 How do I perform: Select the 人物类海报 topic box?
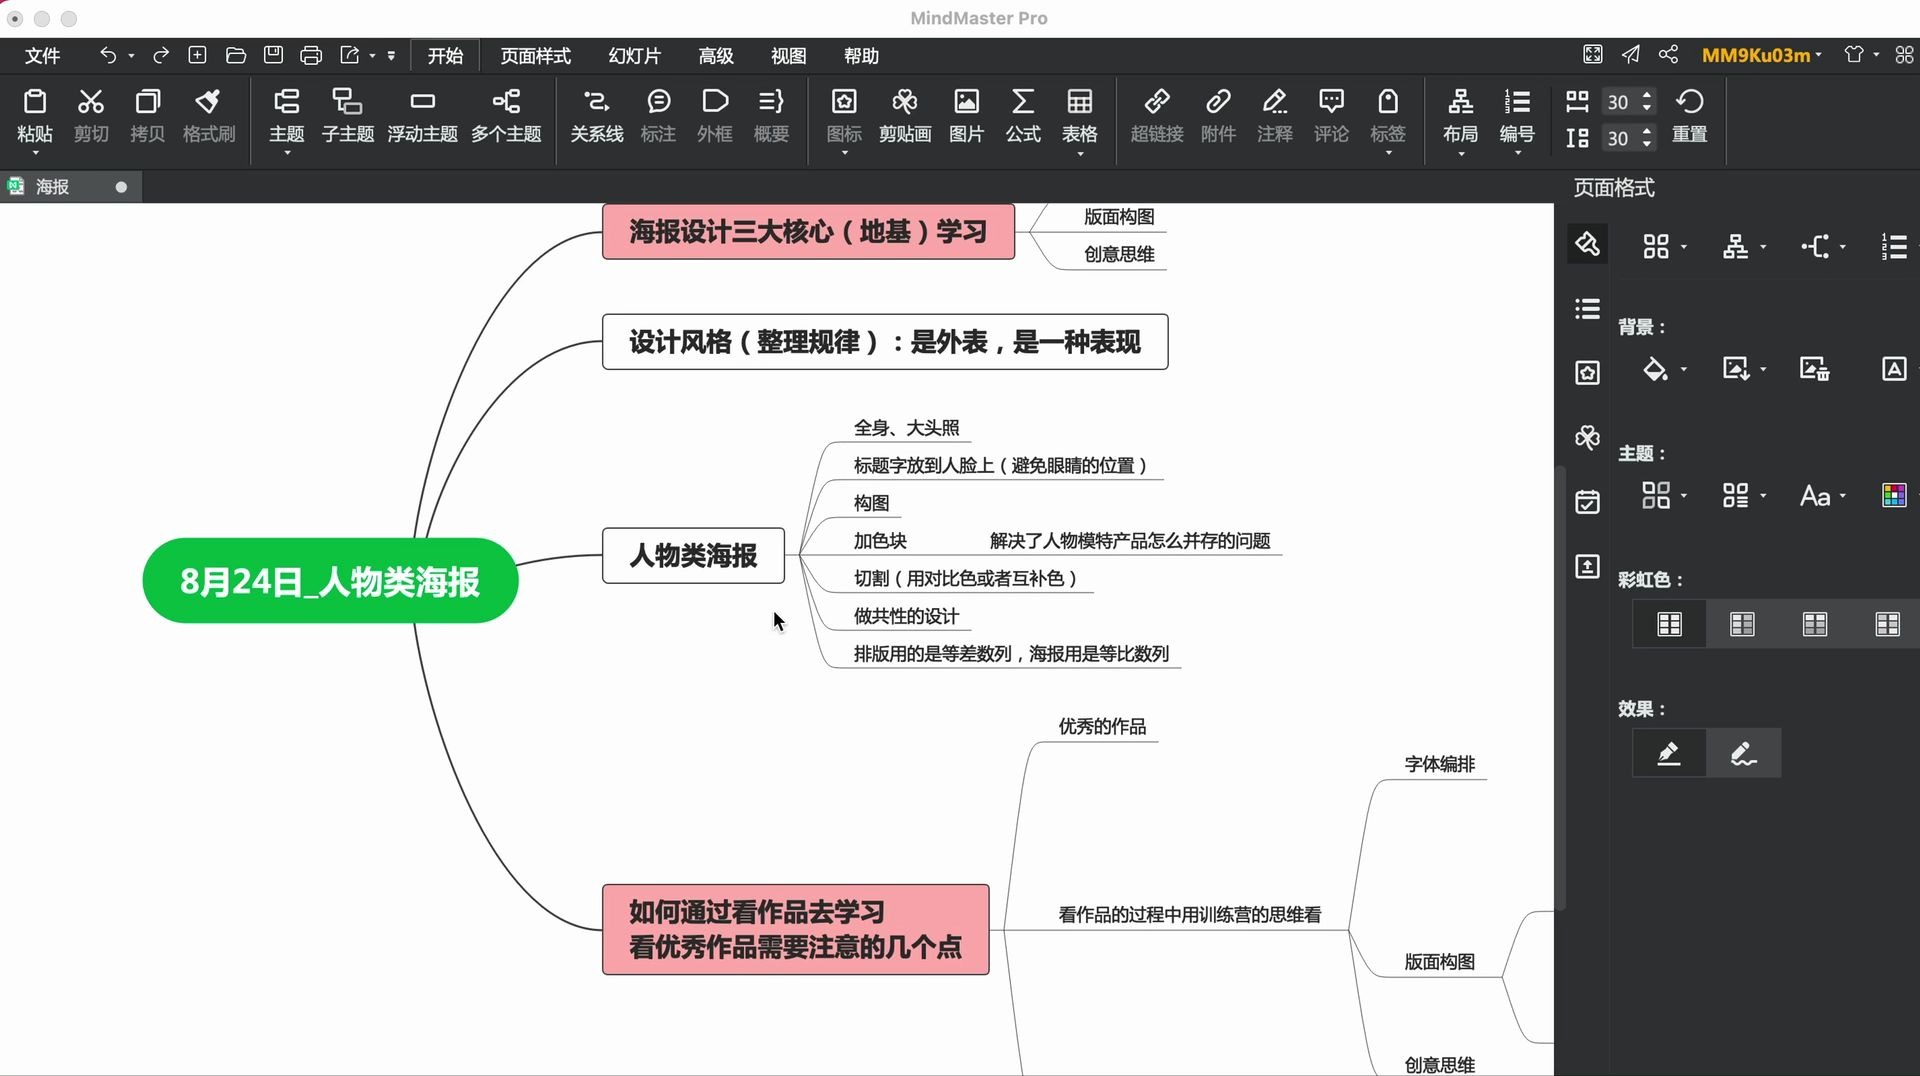(693, 555)
